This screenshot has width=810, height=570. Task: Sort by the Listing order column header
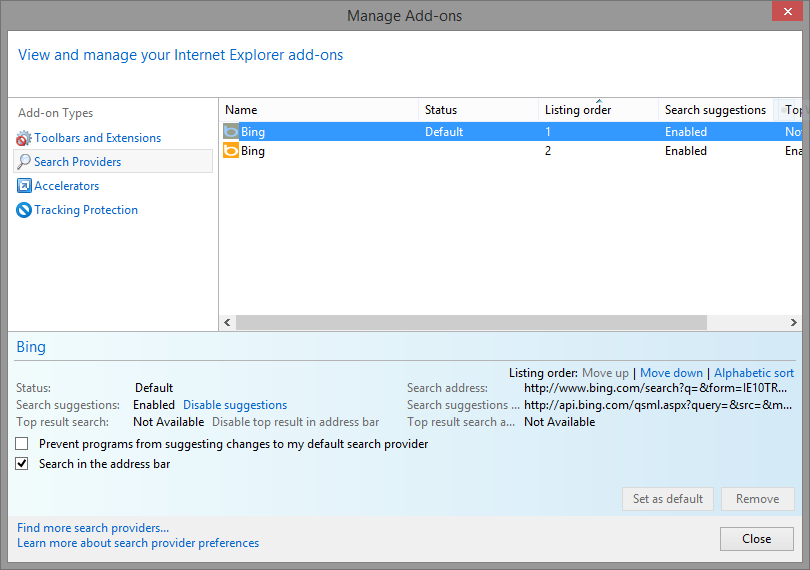pyautogui.click(x=598, y=110)
